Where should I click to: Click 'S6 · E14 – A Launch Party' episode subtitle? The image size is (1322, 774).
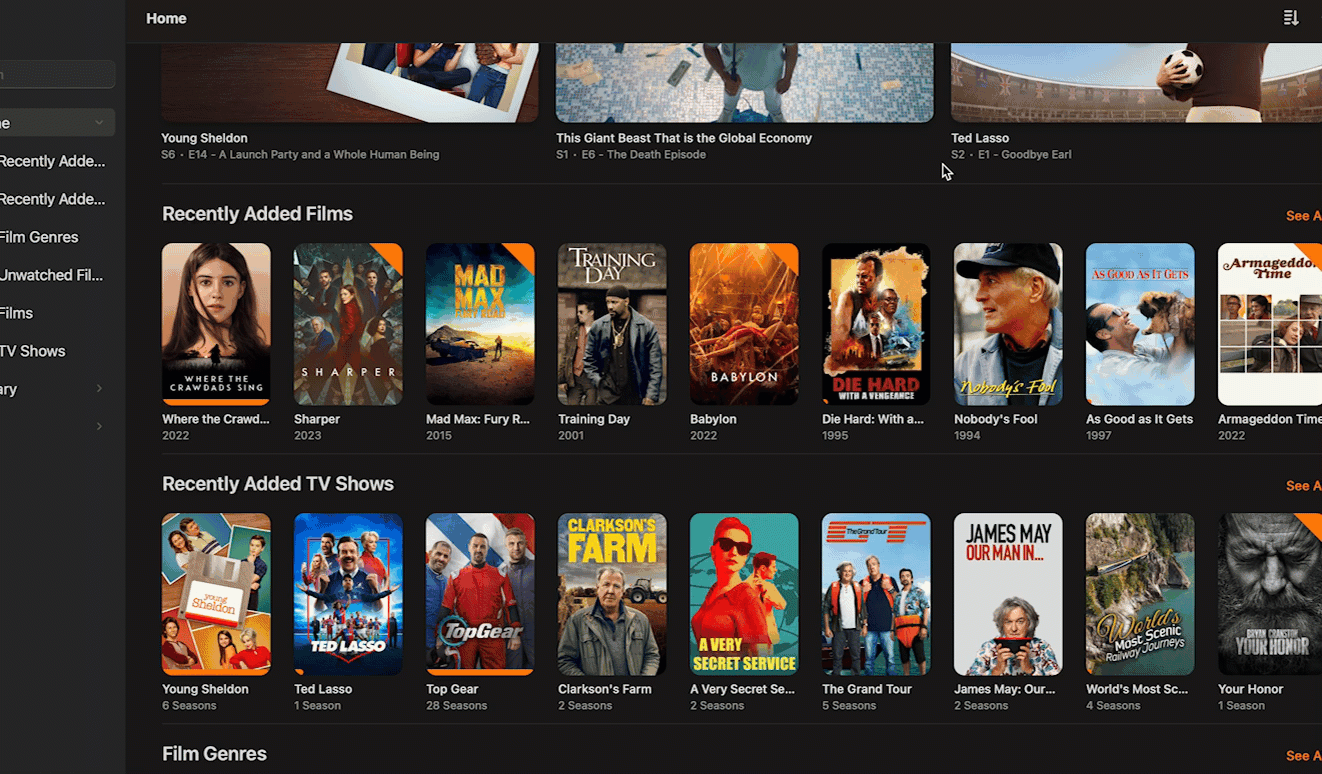tap(300, 155)
